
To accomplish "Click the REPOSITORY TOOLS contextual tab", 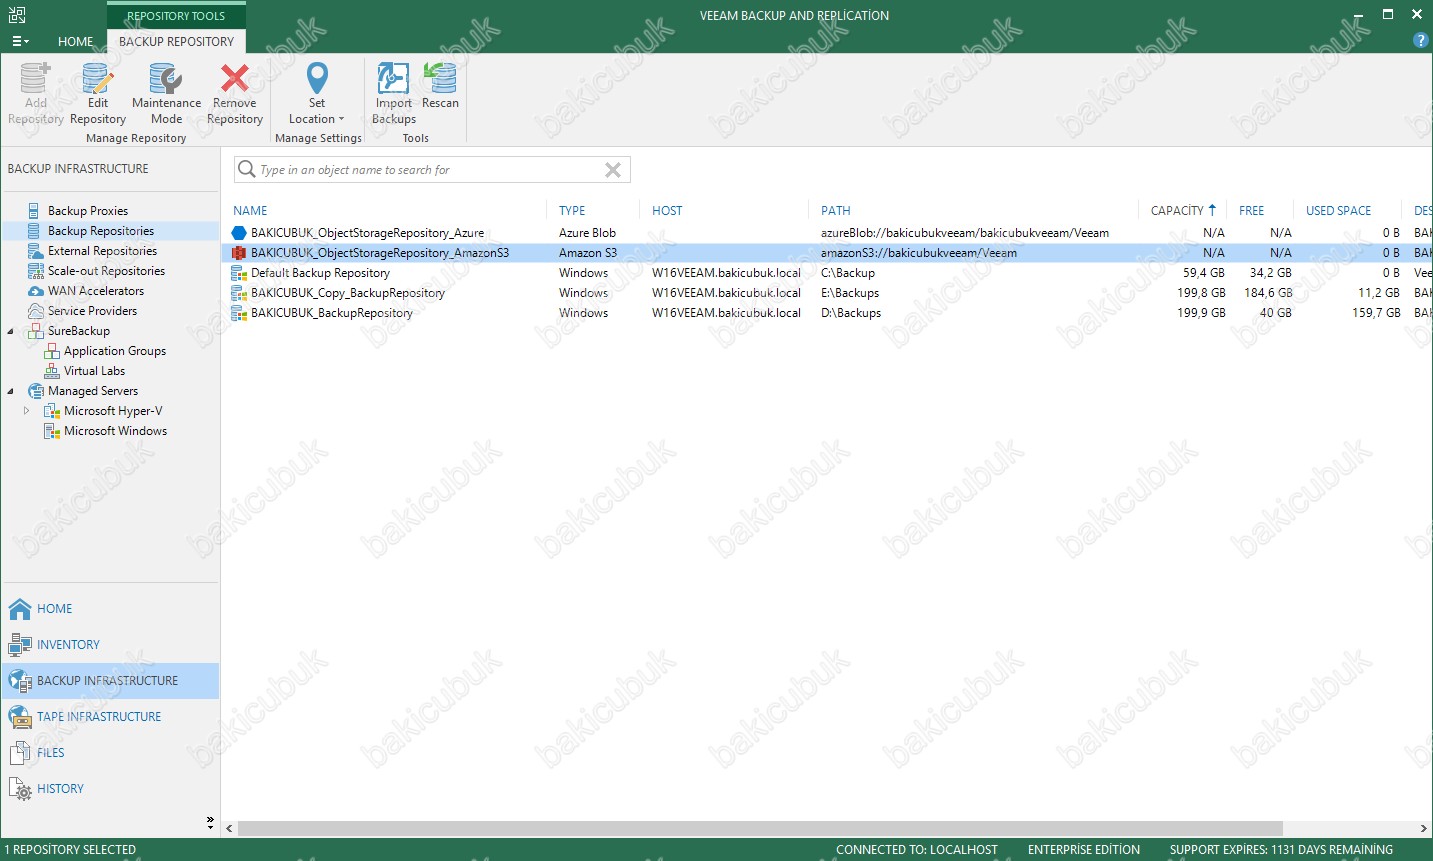I will (176, 16).
